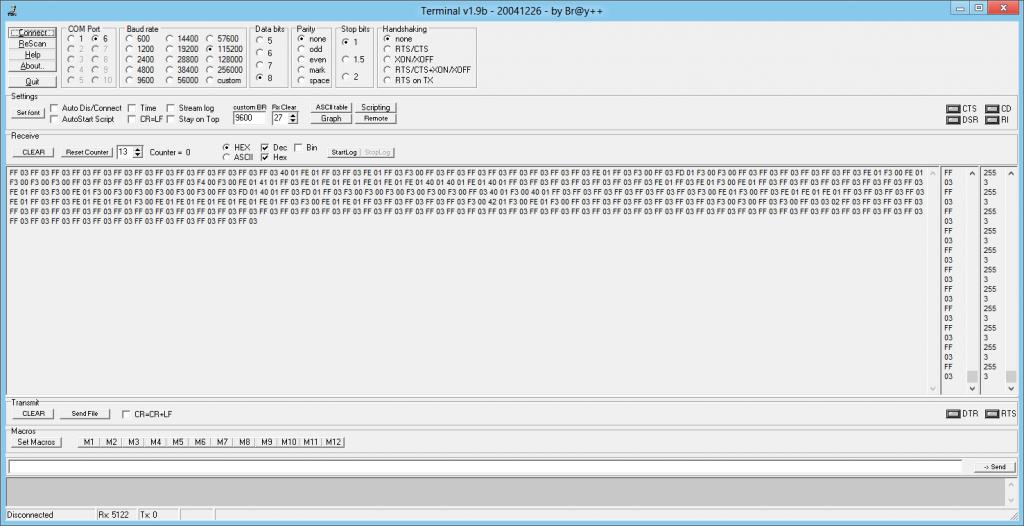
Task: Decrease the receive counter stepper value
Action: click(x=137, y=155)
